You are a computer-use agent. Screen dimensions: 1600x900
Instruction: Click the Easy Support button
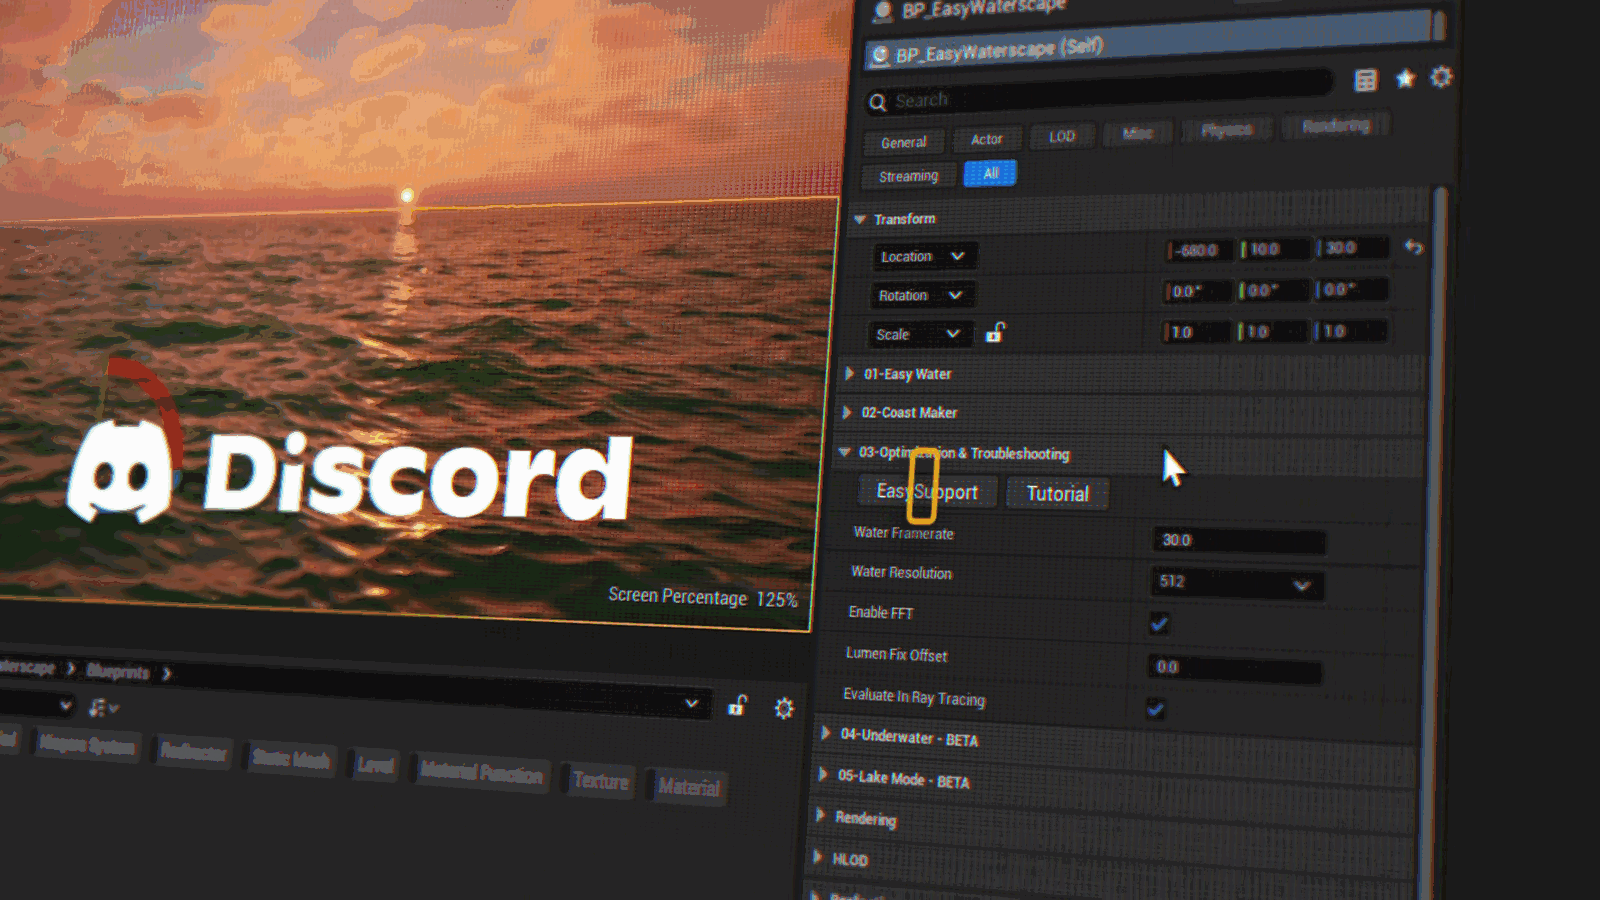point(927,492)
